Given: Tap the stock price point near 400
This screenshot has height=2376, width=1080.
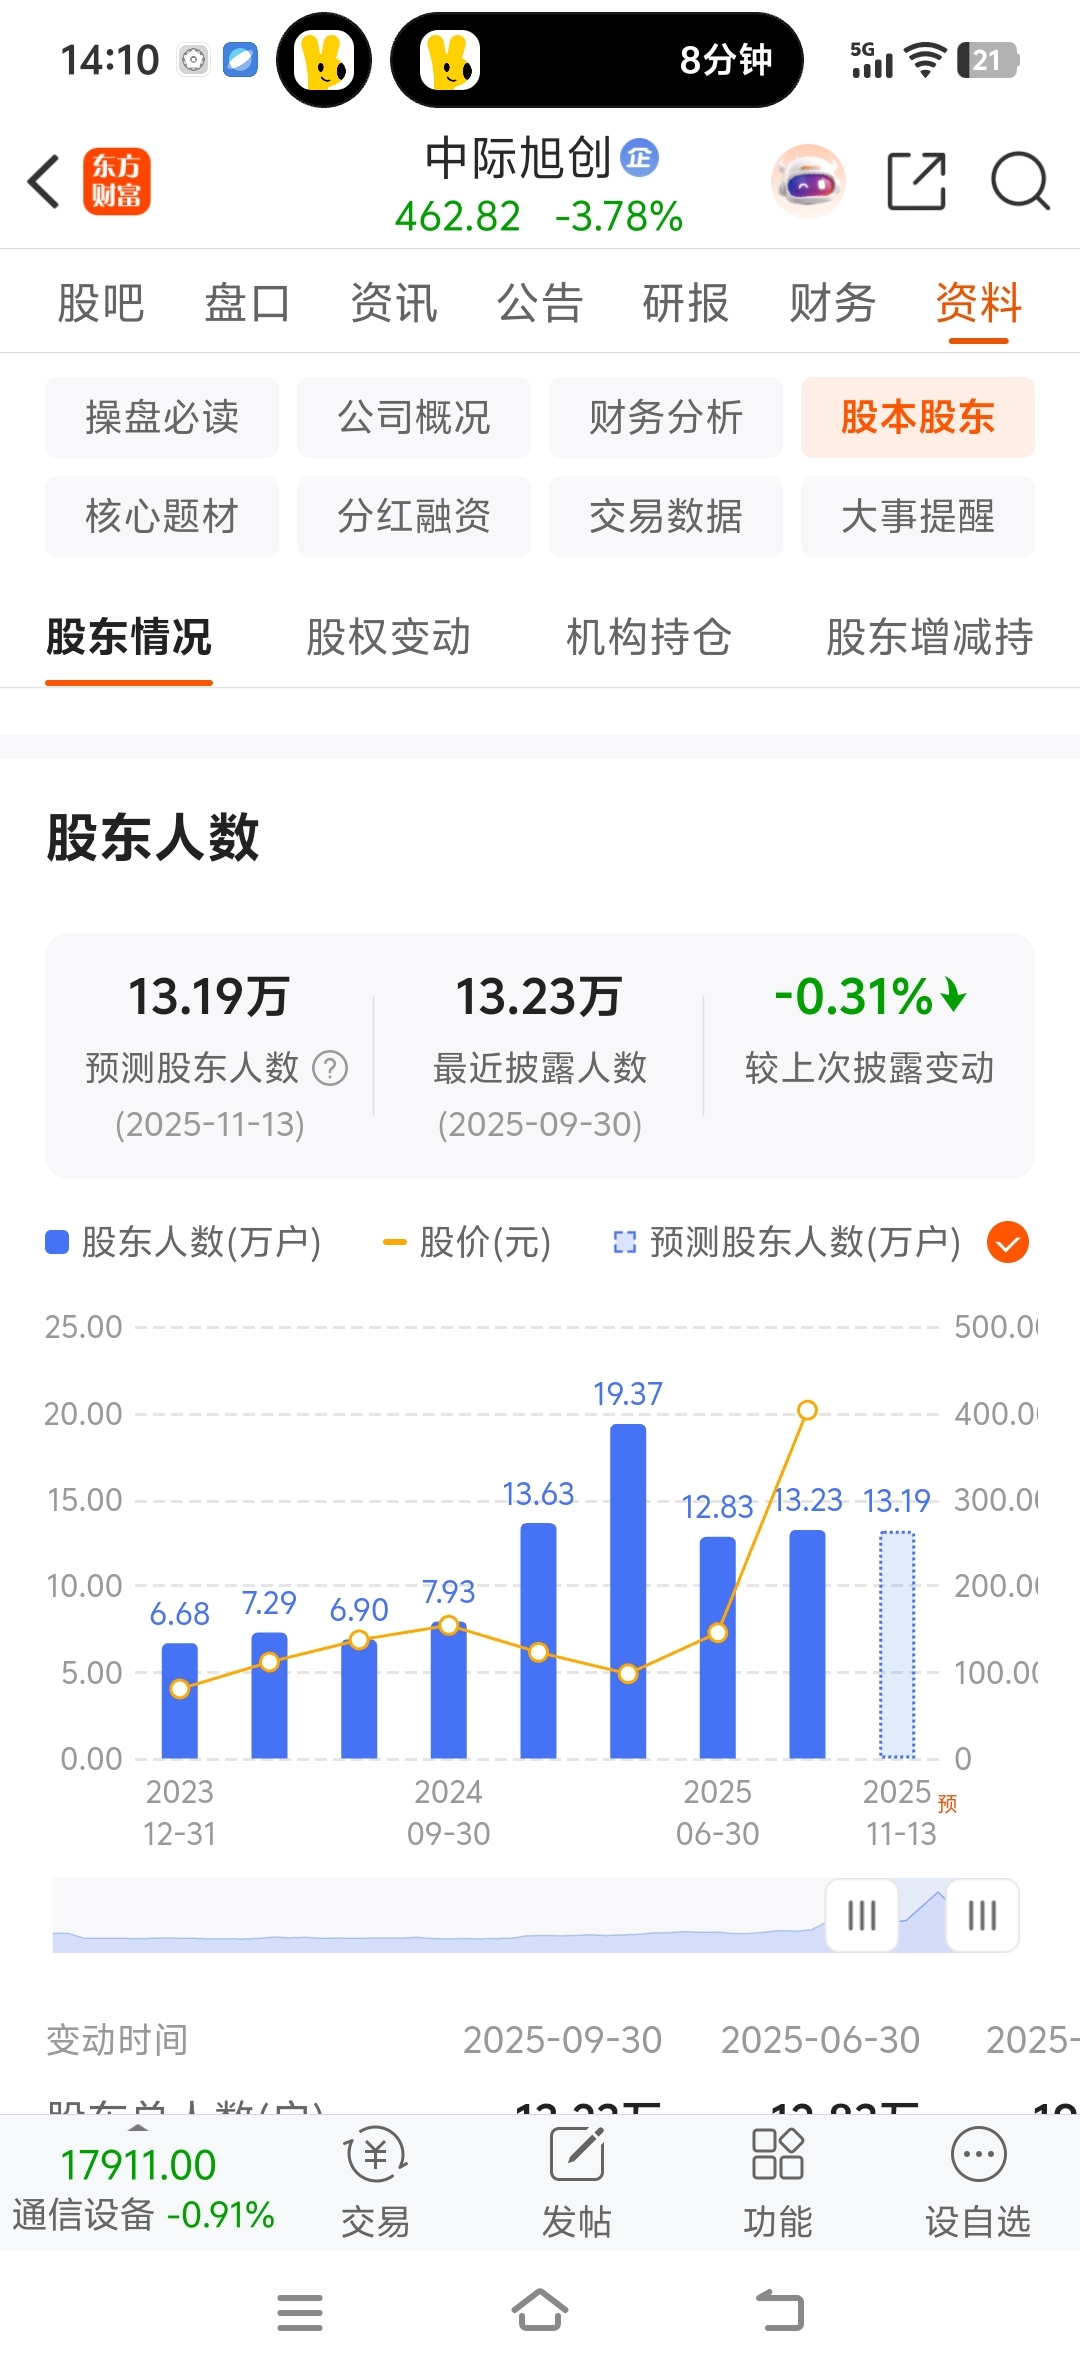Looking at the screenshot, I should [x=807, y=1410].
